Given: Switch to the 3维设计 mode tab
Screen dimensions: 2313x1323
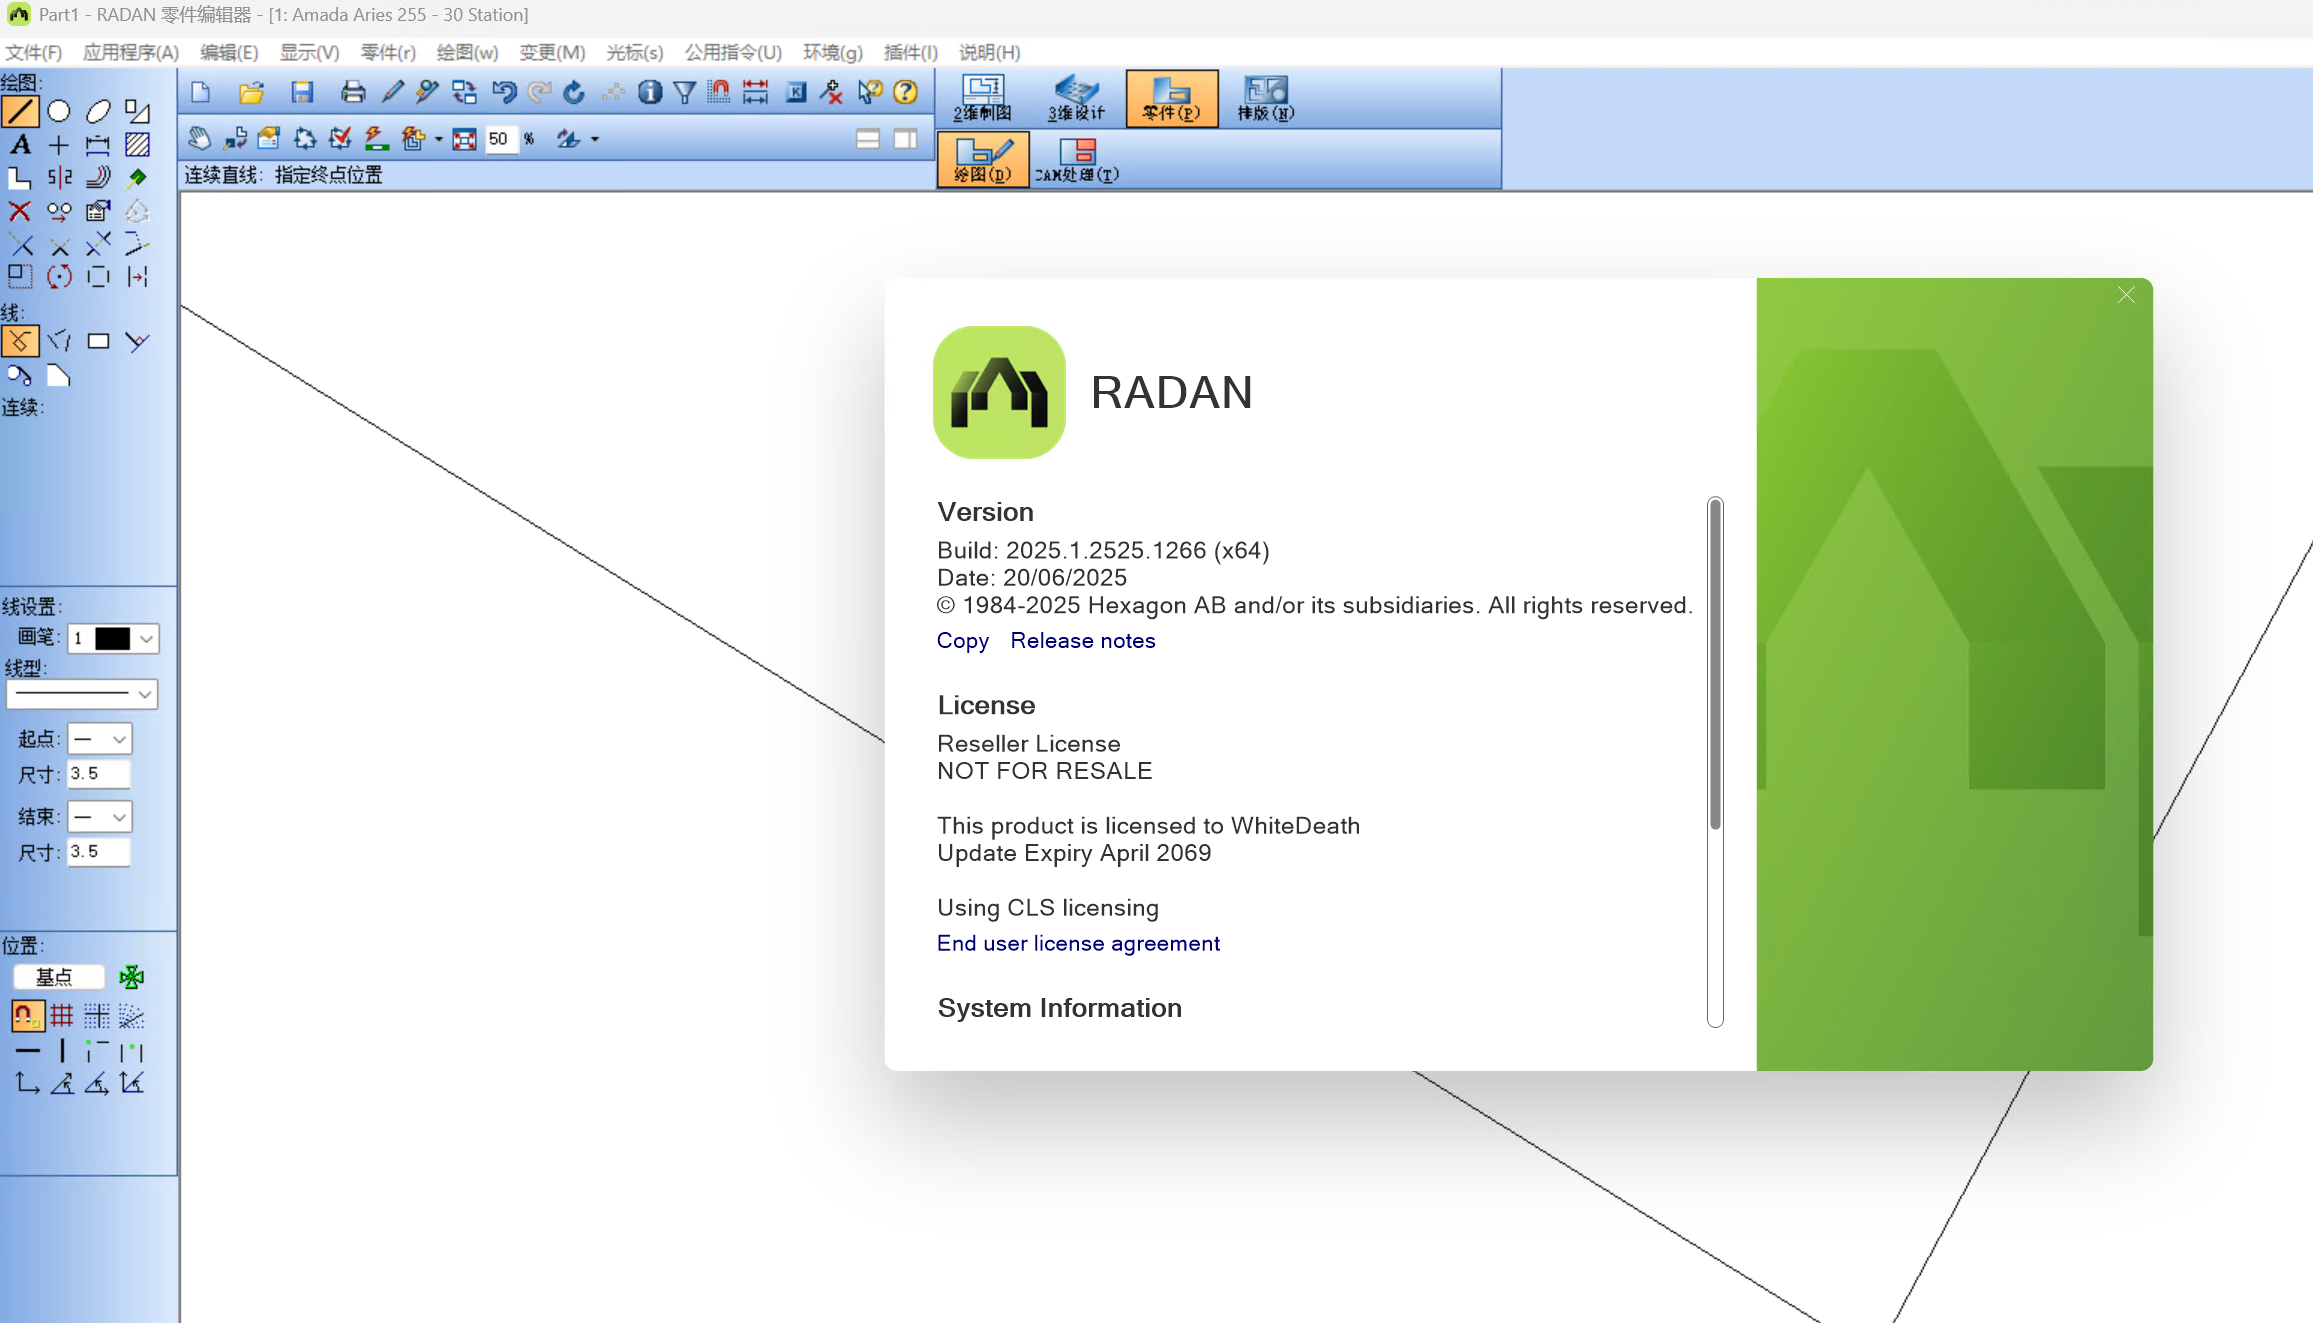Looking at the screenshot, I should [x=1076, y=99].
